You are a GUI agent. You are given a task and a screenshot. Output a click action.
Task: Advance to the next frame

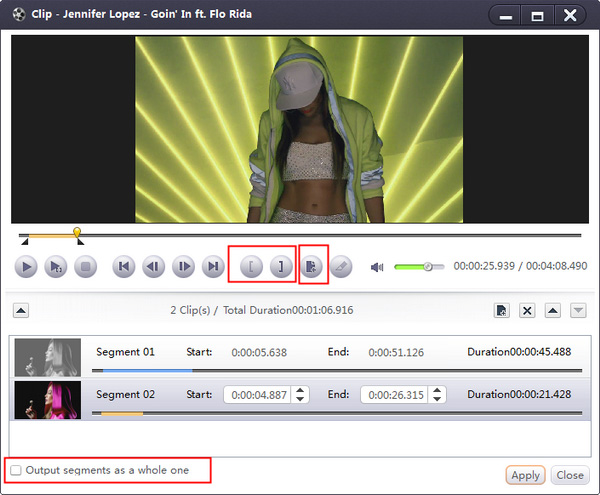[183, 267]
